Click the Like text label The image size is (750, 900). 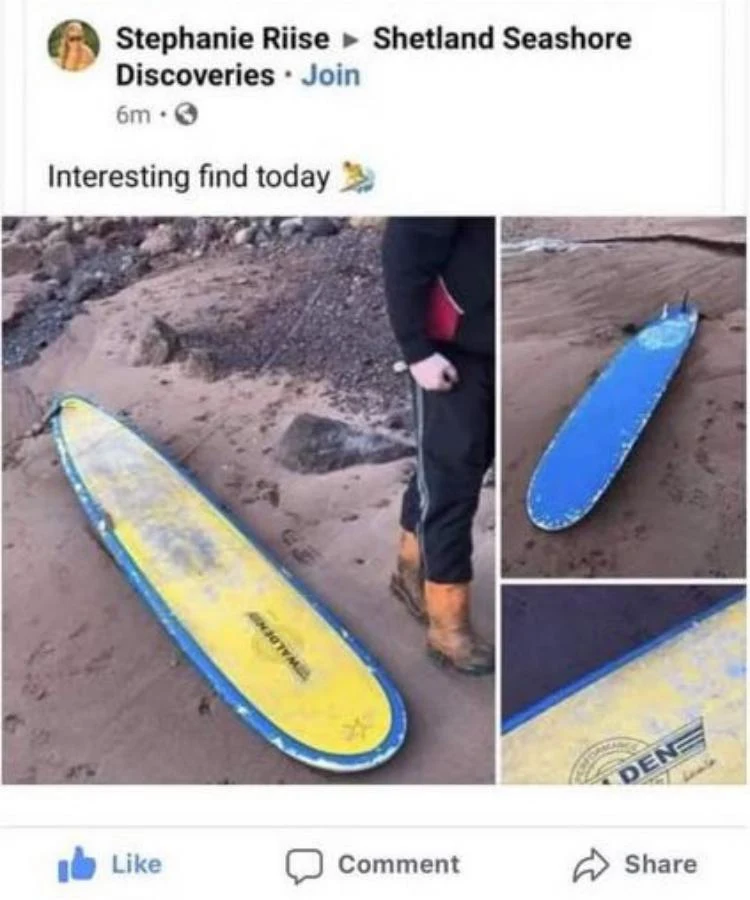pos(137,864)
